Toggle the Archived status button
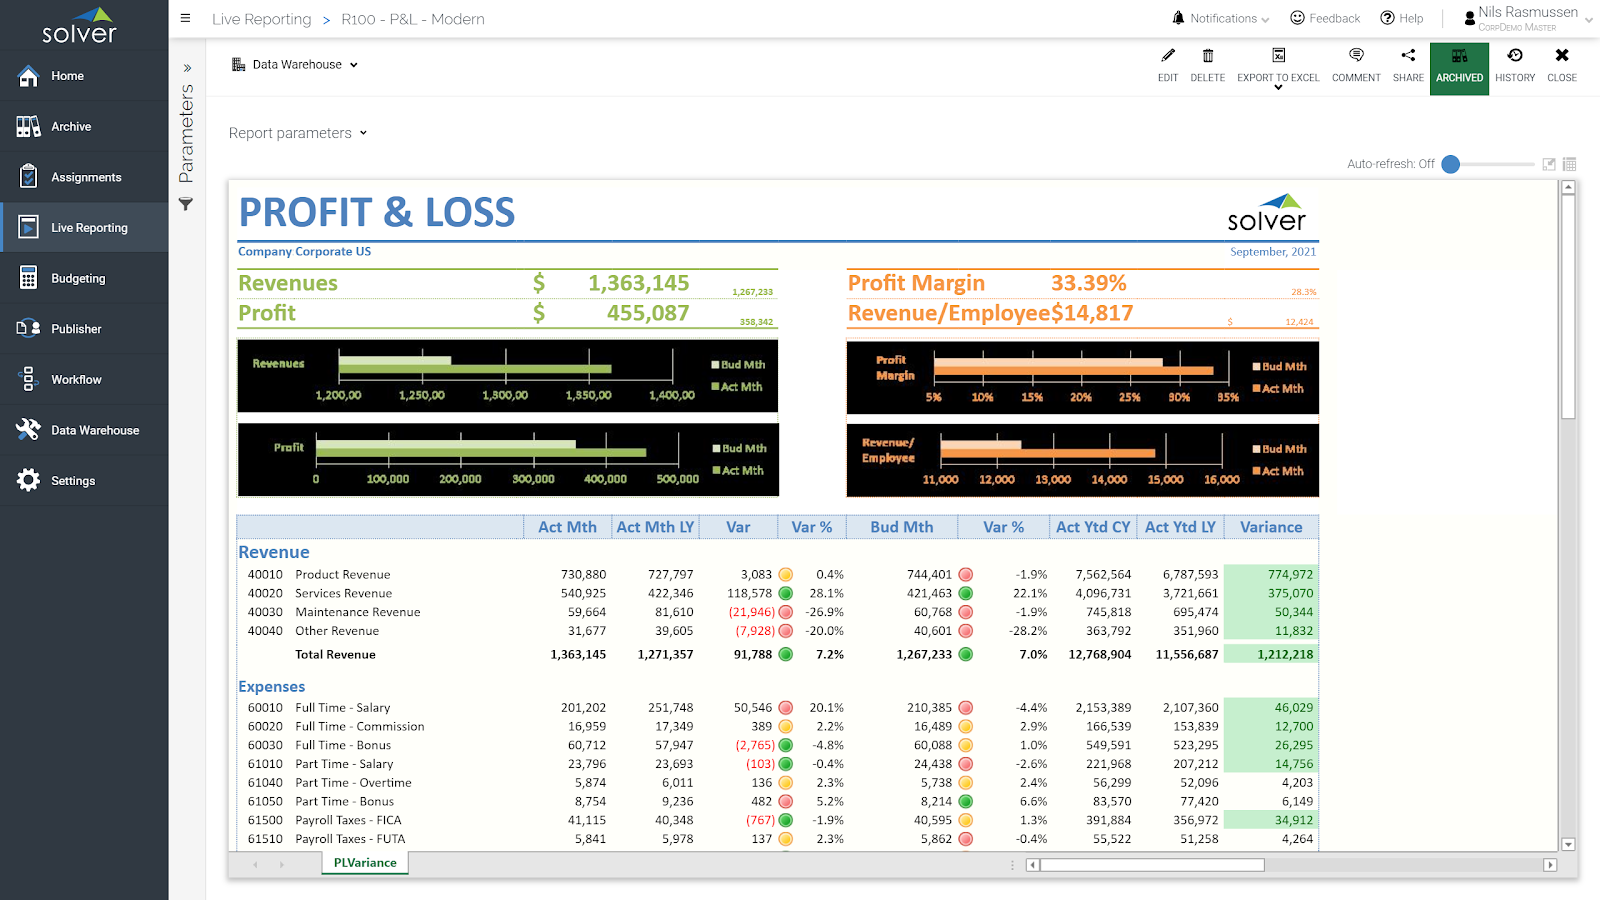The image size is (1600, 900). click(x=1459, y=68)
